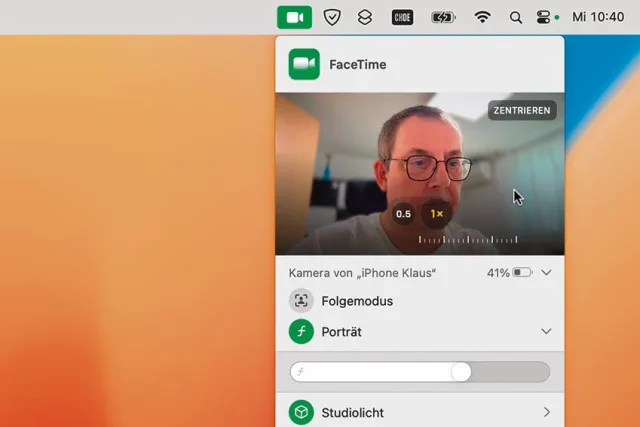Click the CHDE keyboard input source icon
Screen dimensions: 640x427
coord(402,17)
